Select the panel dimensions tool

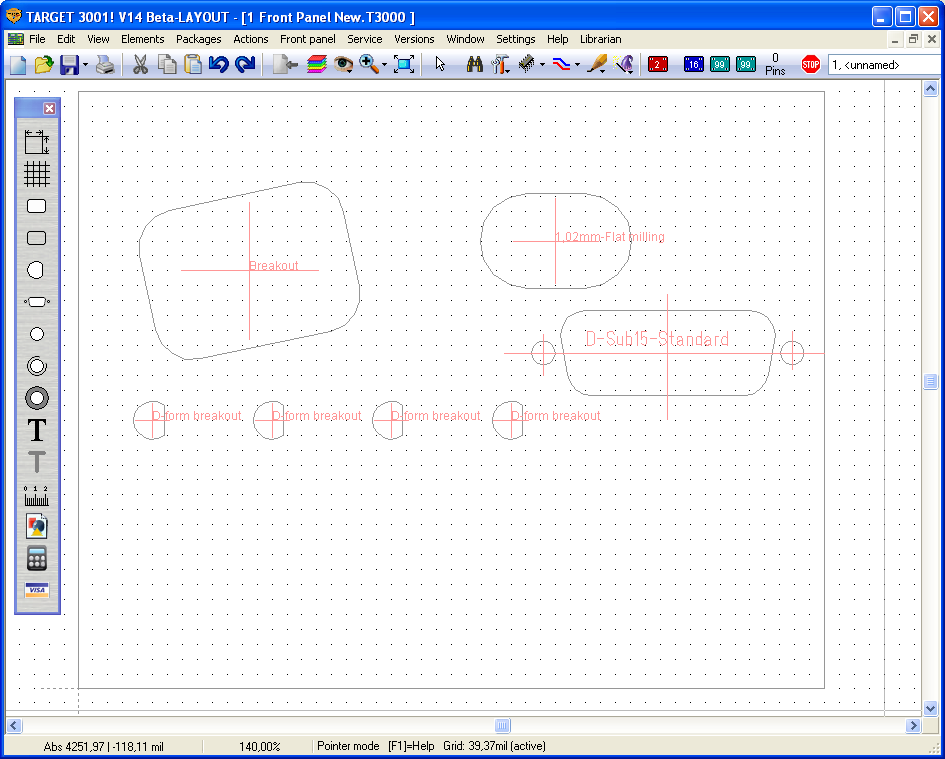click(37, 142)
